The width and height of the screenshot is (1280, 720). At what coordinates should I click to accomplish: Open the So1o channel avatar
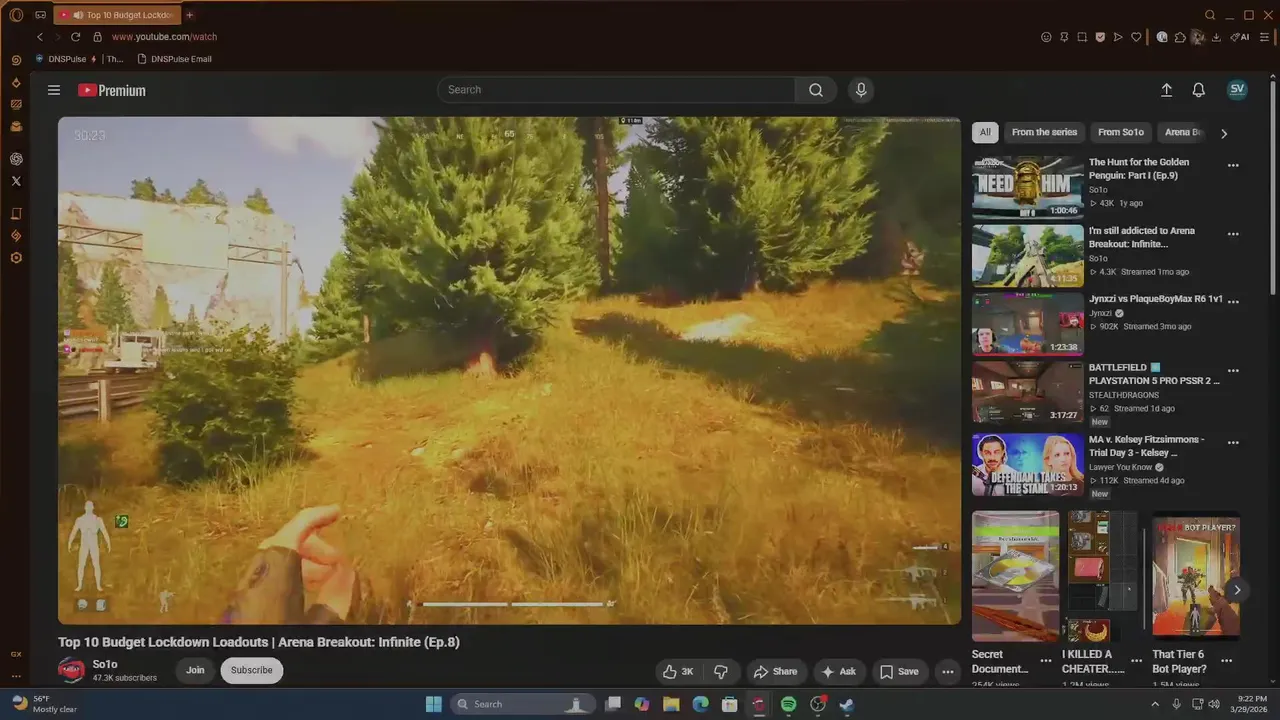[x=71, y=671]
